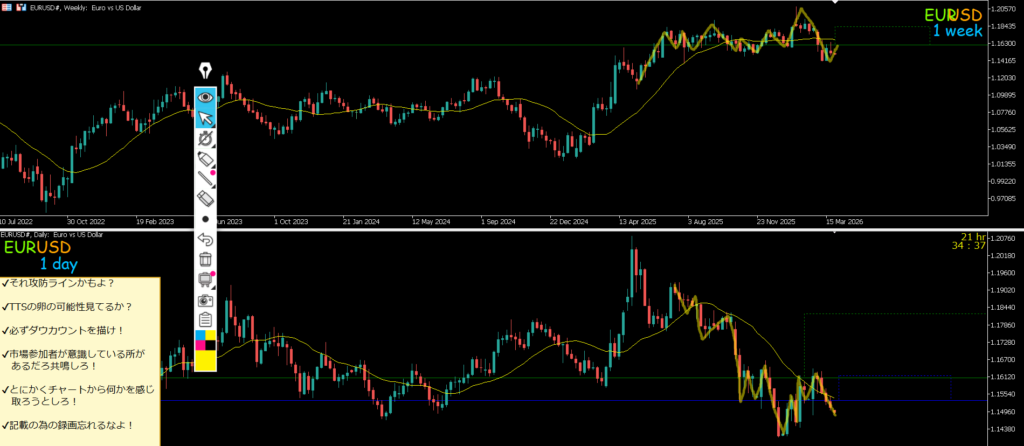Click the EURUSD Weekly chart title
Viewport: 1024px width, 446px height.
point(60,5)
